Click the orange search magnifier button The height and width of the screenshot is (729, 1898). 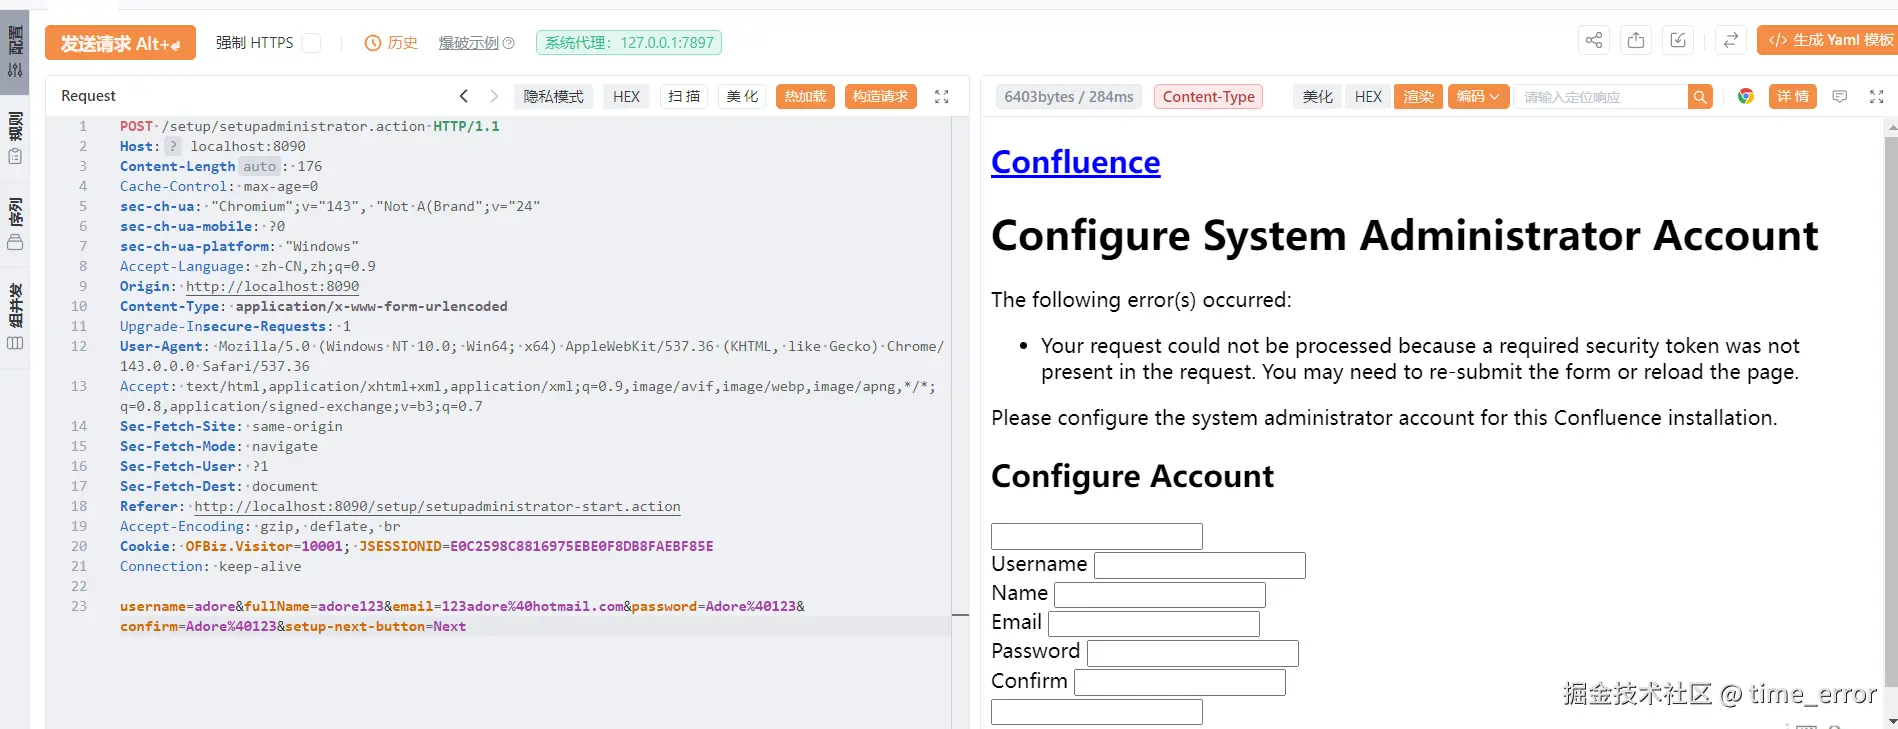pyautogui.click(x=1700, y=96)
